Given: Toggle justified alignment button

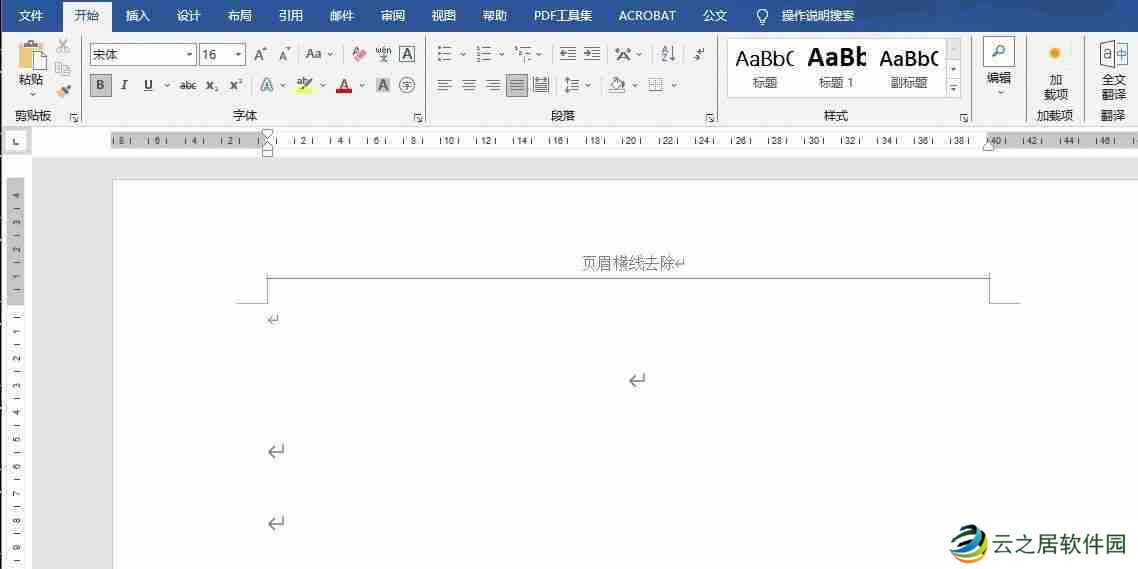Looking at the screenshot, I should tap(517, 86).
